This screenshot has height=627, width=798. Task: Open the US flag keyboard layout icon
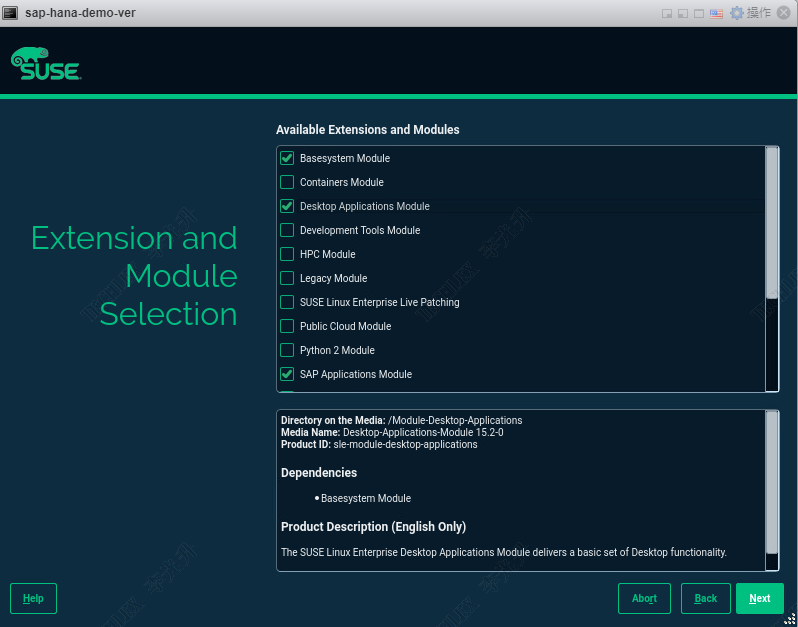717,13
